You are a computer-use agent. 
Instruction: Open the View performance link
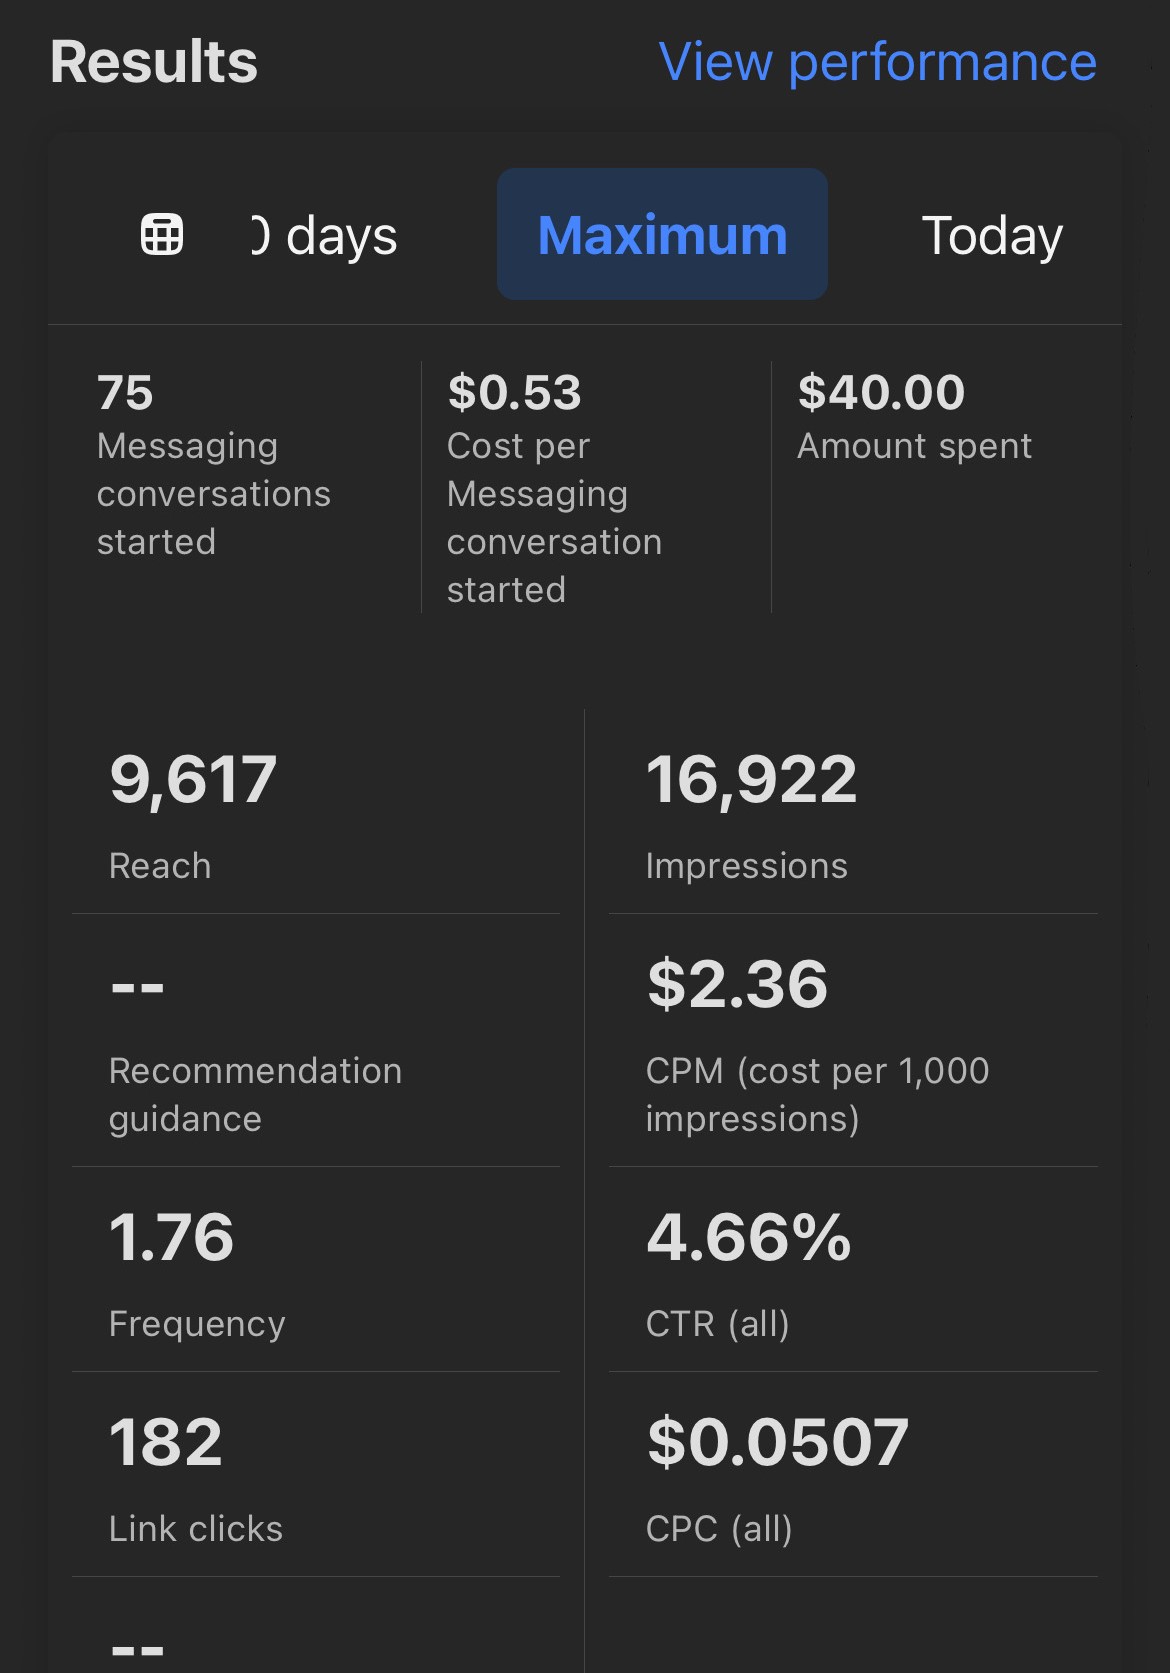point(877,62)
